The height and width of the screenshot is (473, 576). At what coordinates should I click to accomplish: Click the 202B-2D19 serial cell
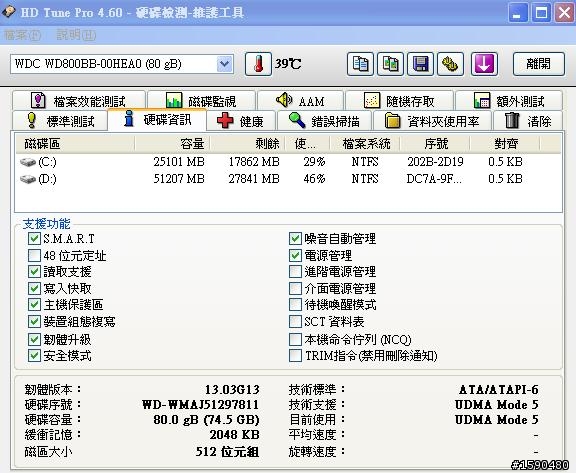(x=435, y=162)
